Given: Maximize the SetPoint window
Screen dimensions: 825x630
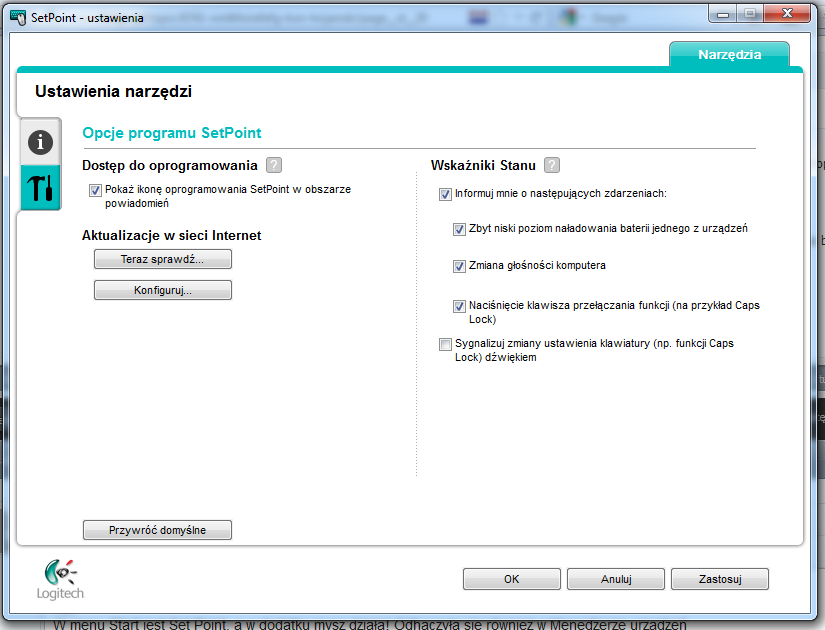Looking at the screenshot, I should (x=750, y=14).
